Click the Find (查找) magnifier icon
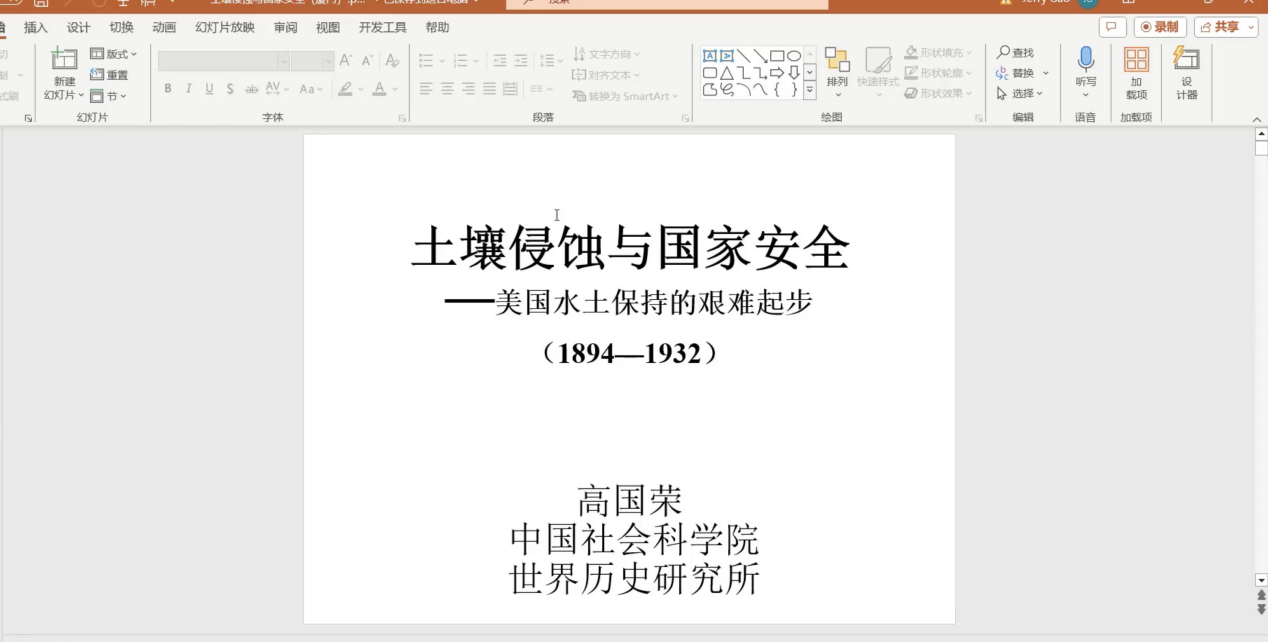Image resolution: width=1268 pixels, height=642 pixels. (x=1003, y=53)
